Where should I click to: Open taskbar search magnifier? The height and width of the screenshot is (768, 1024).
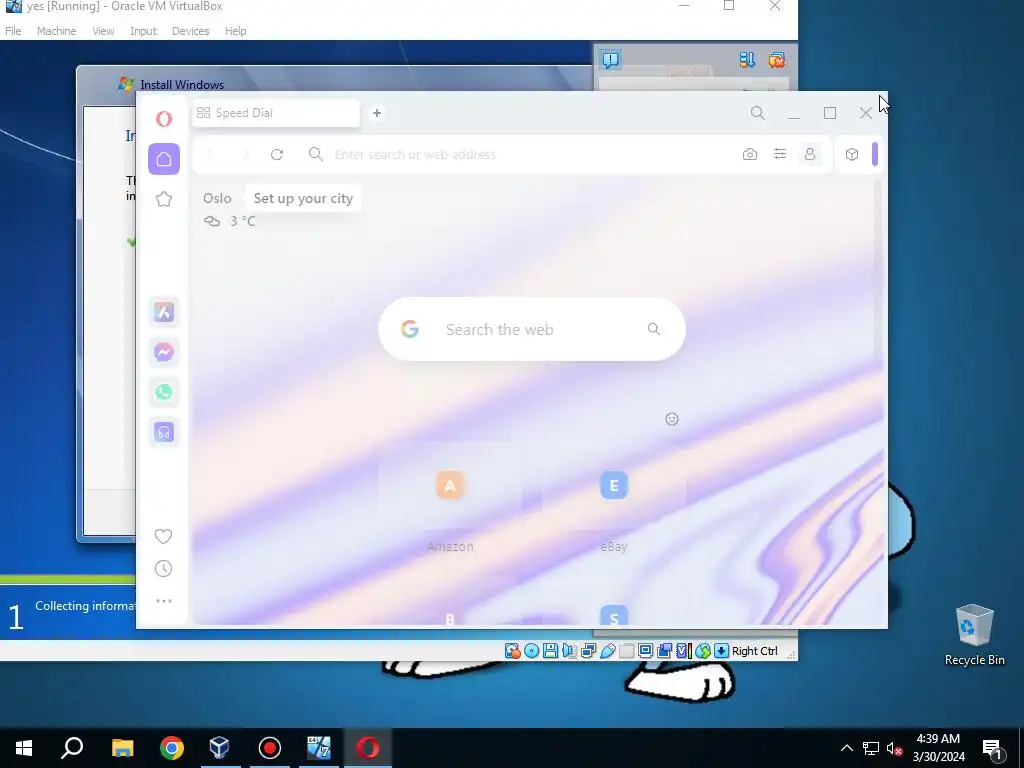tap(72, 748)
